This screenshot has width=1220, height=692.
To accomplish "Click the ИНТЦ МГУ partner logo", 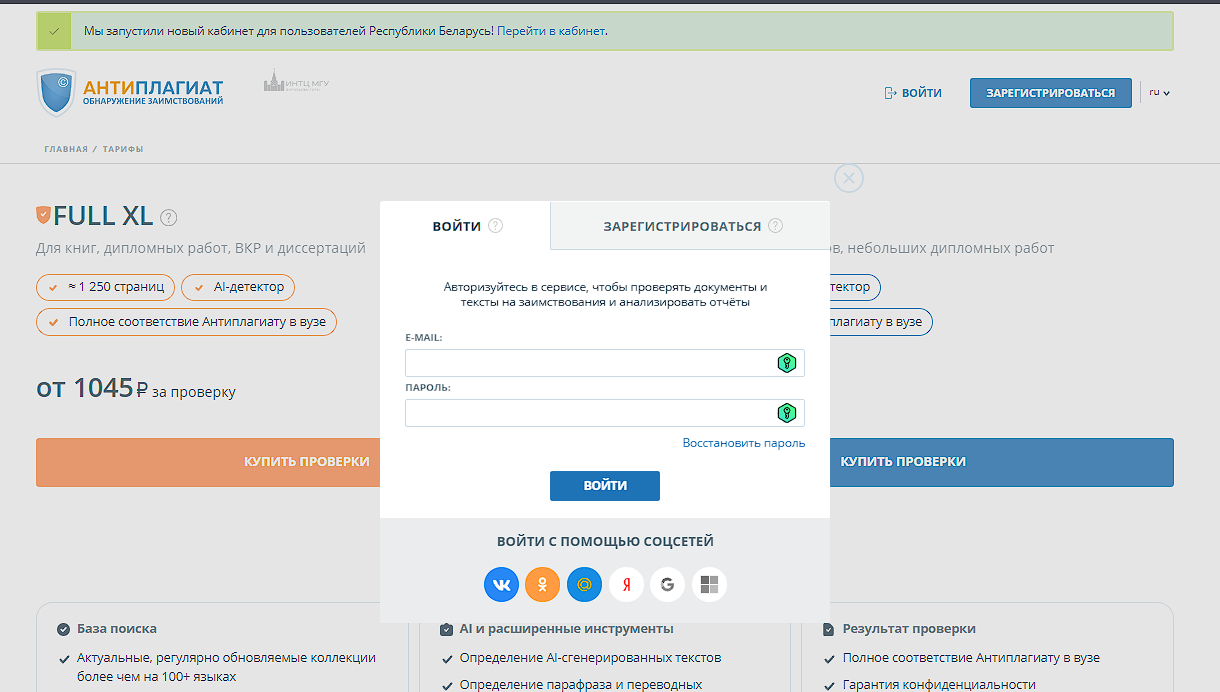I will (296, 82).
